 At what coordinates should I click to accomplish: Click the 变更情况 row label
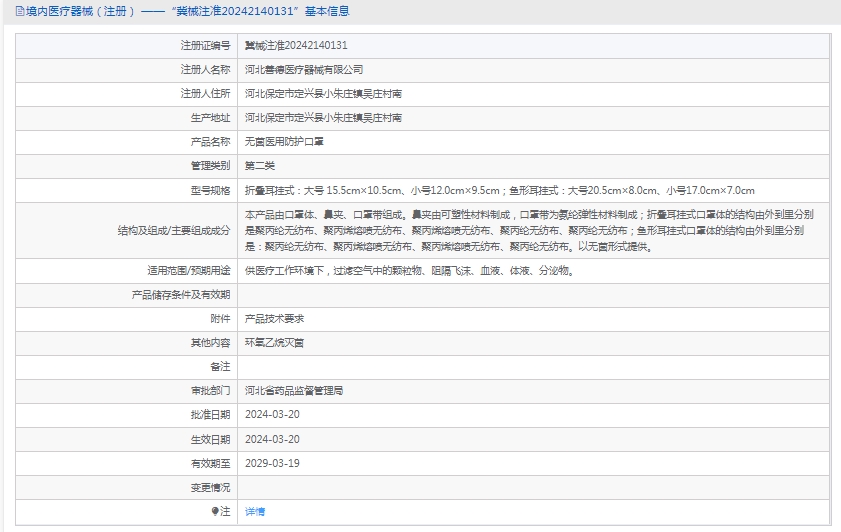coord(210,487)
